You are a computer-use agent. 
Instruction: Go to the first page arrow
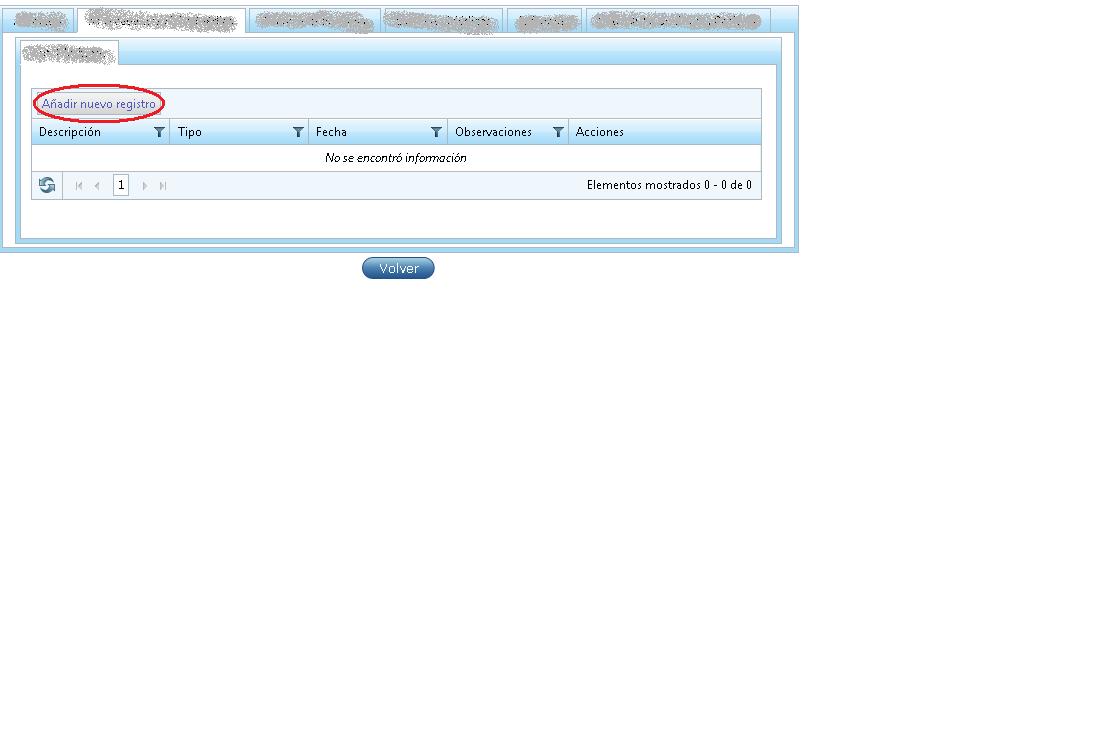pyautogui.click(x=79, y=185)
